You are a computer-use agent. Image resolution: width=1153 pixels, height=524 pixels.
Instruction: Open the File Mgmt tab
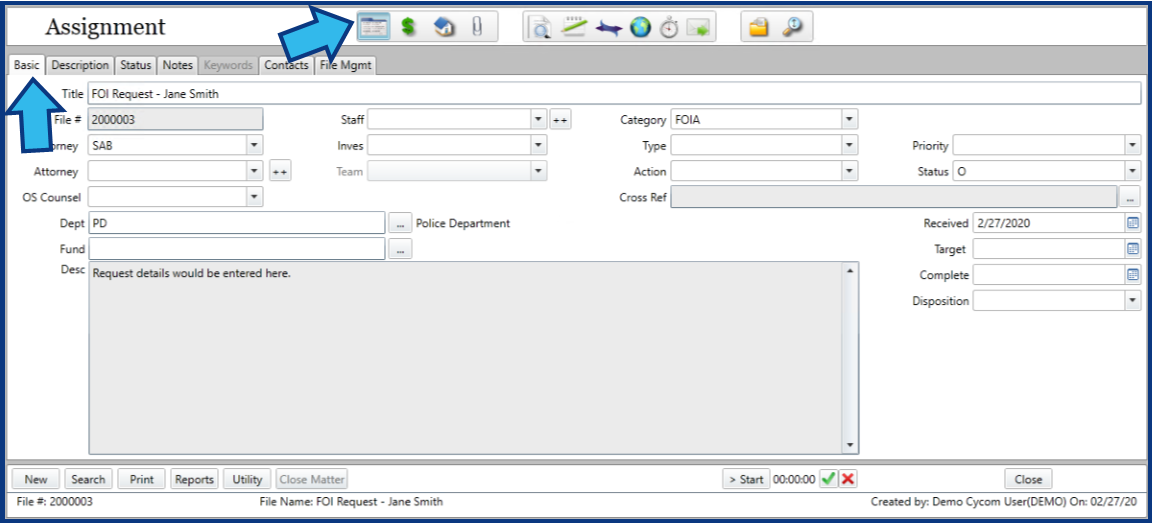pos(346,65)
